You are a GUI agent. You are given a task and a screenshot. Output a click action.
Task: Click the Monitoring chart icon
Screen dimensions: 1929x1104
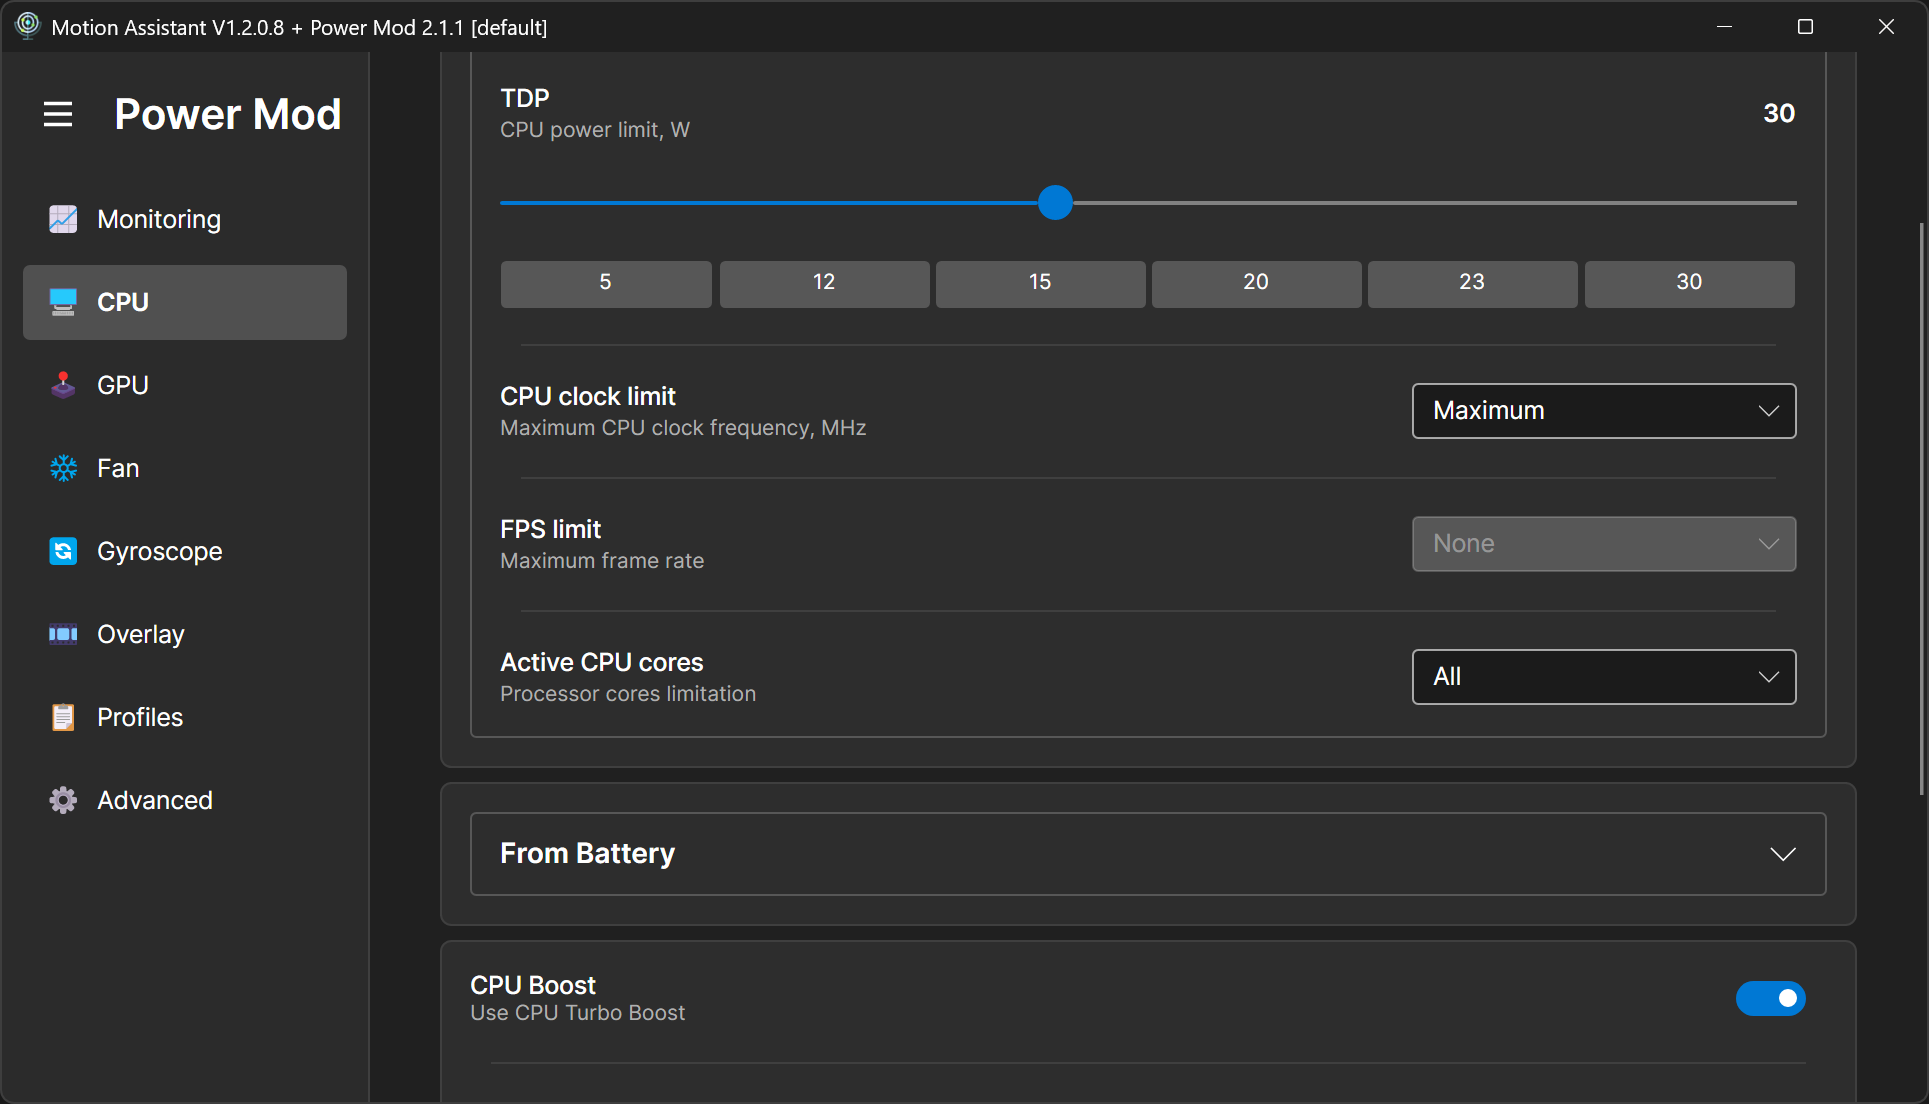63,219
